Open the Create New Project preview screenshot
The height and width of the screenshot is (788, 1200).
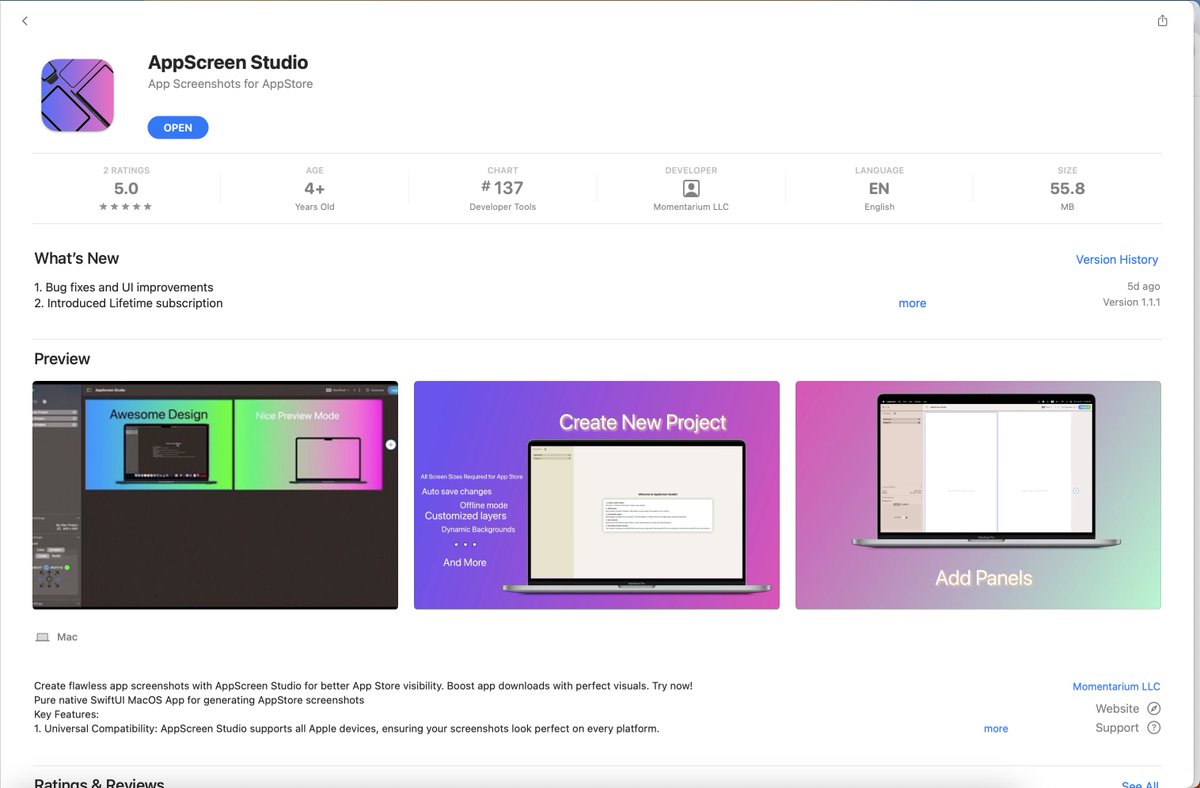click(597, 495)
